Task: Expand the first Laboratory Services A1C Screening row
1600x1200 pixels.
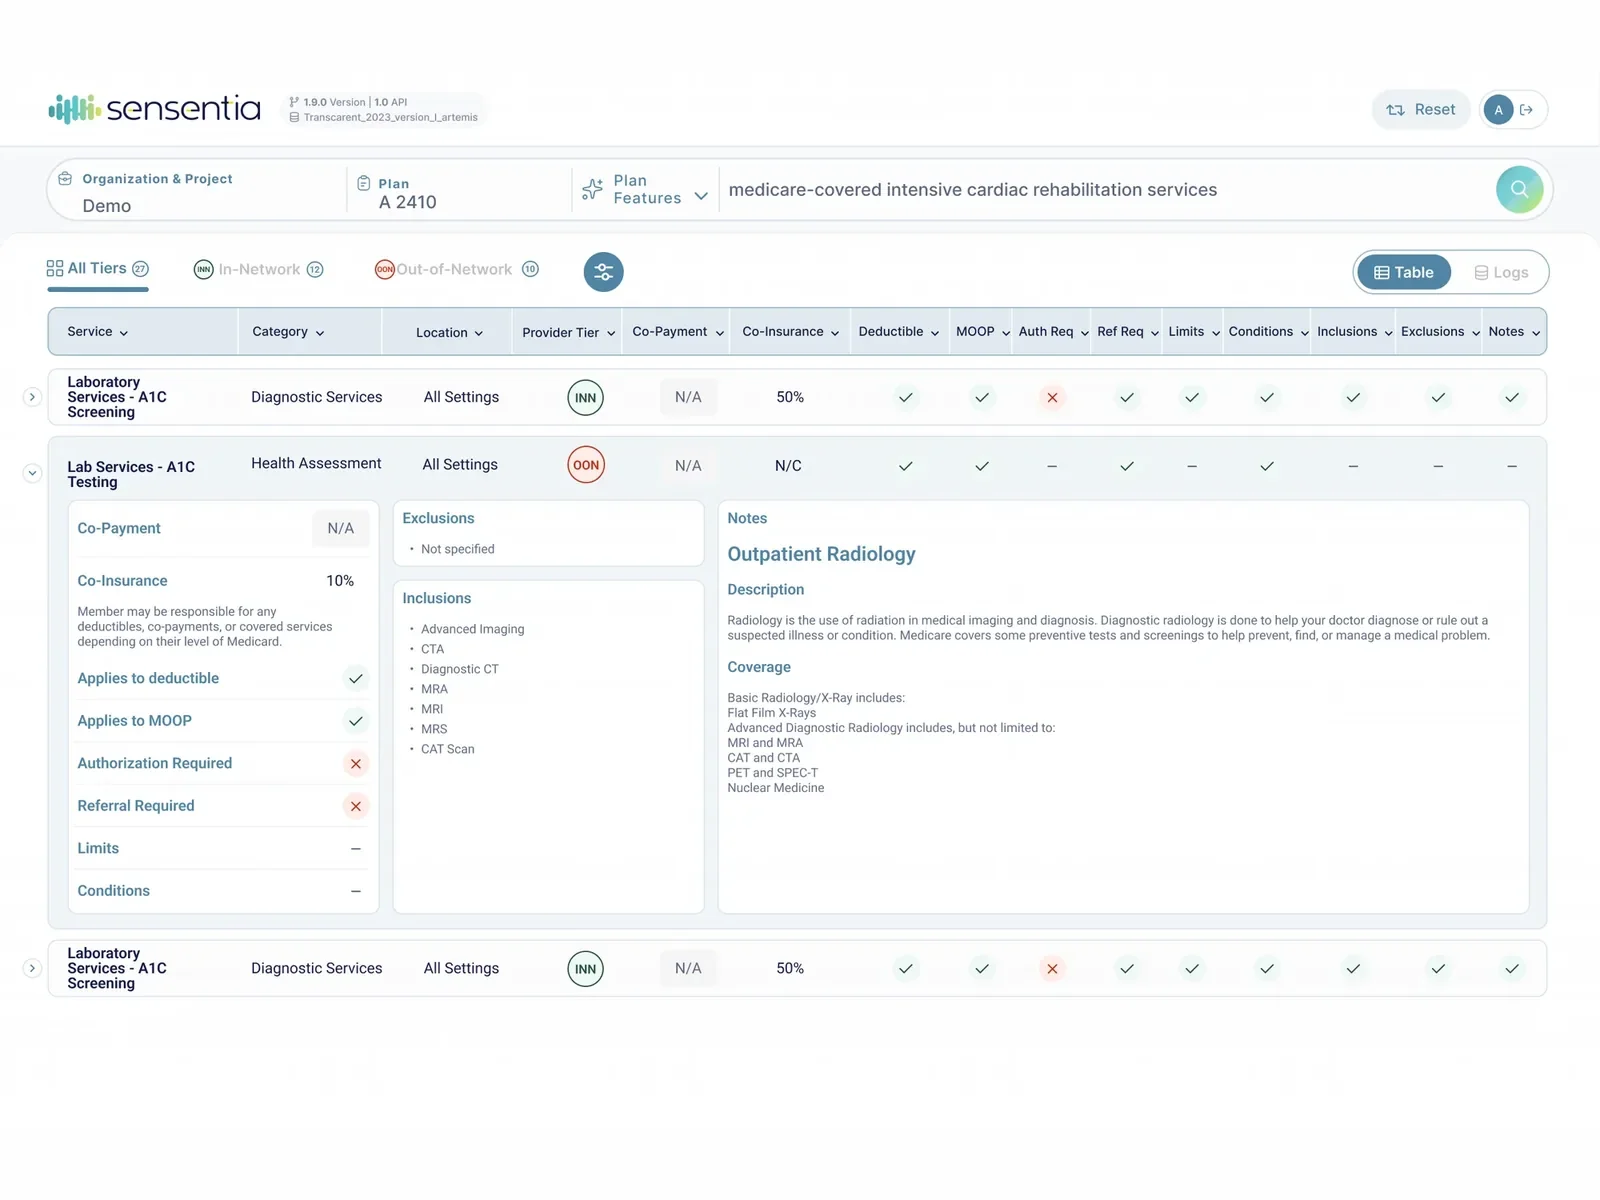Action: (x=32, y=397)
